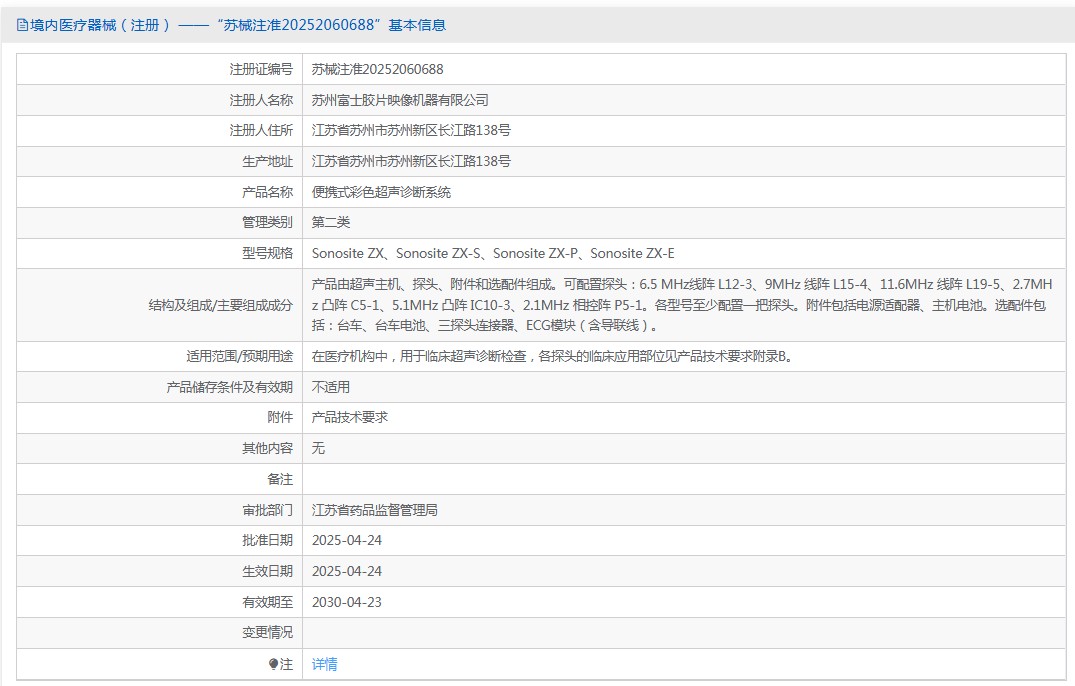
Task: Select registration number value in 注册证编号 row
Action: click(377, 69)
